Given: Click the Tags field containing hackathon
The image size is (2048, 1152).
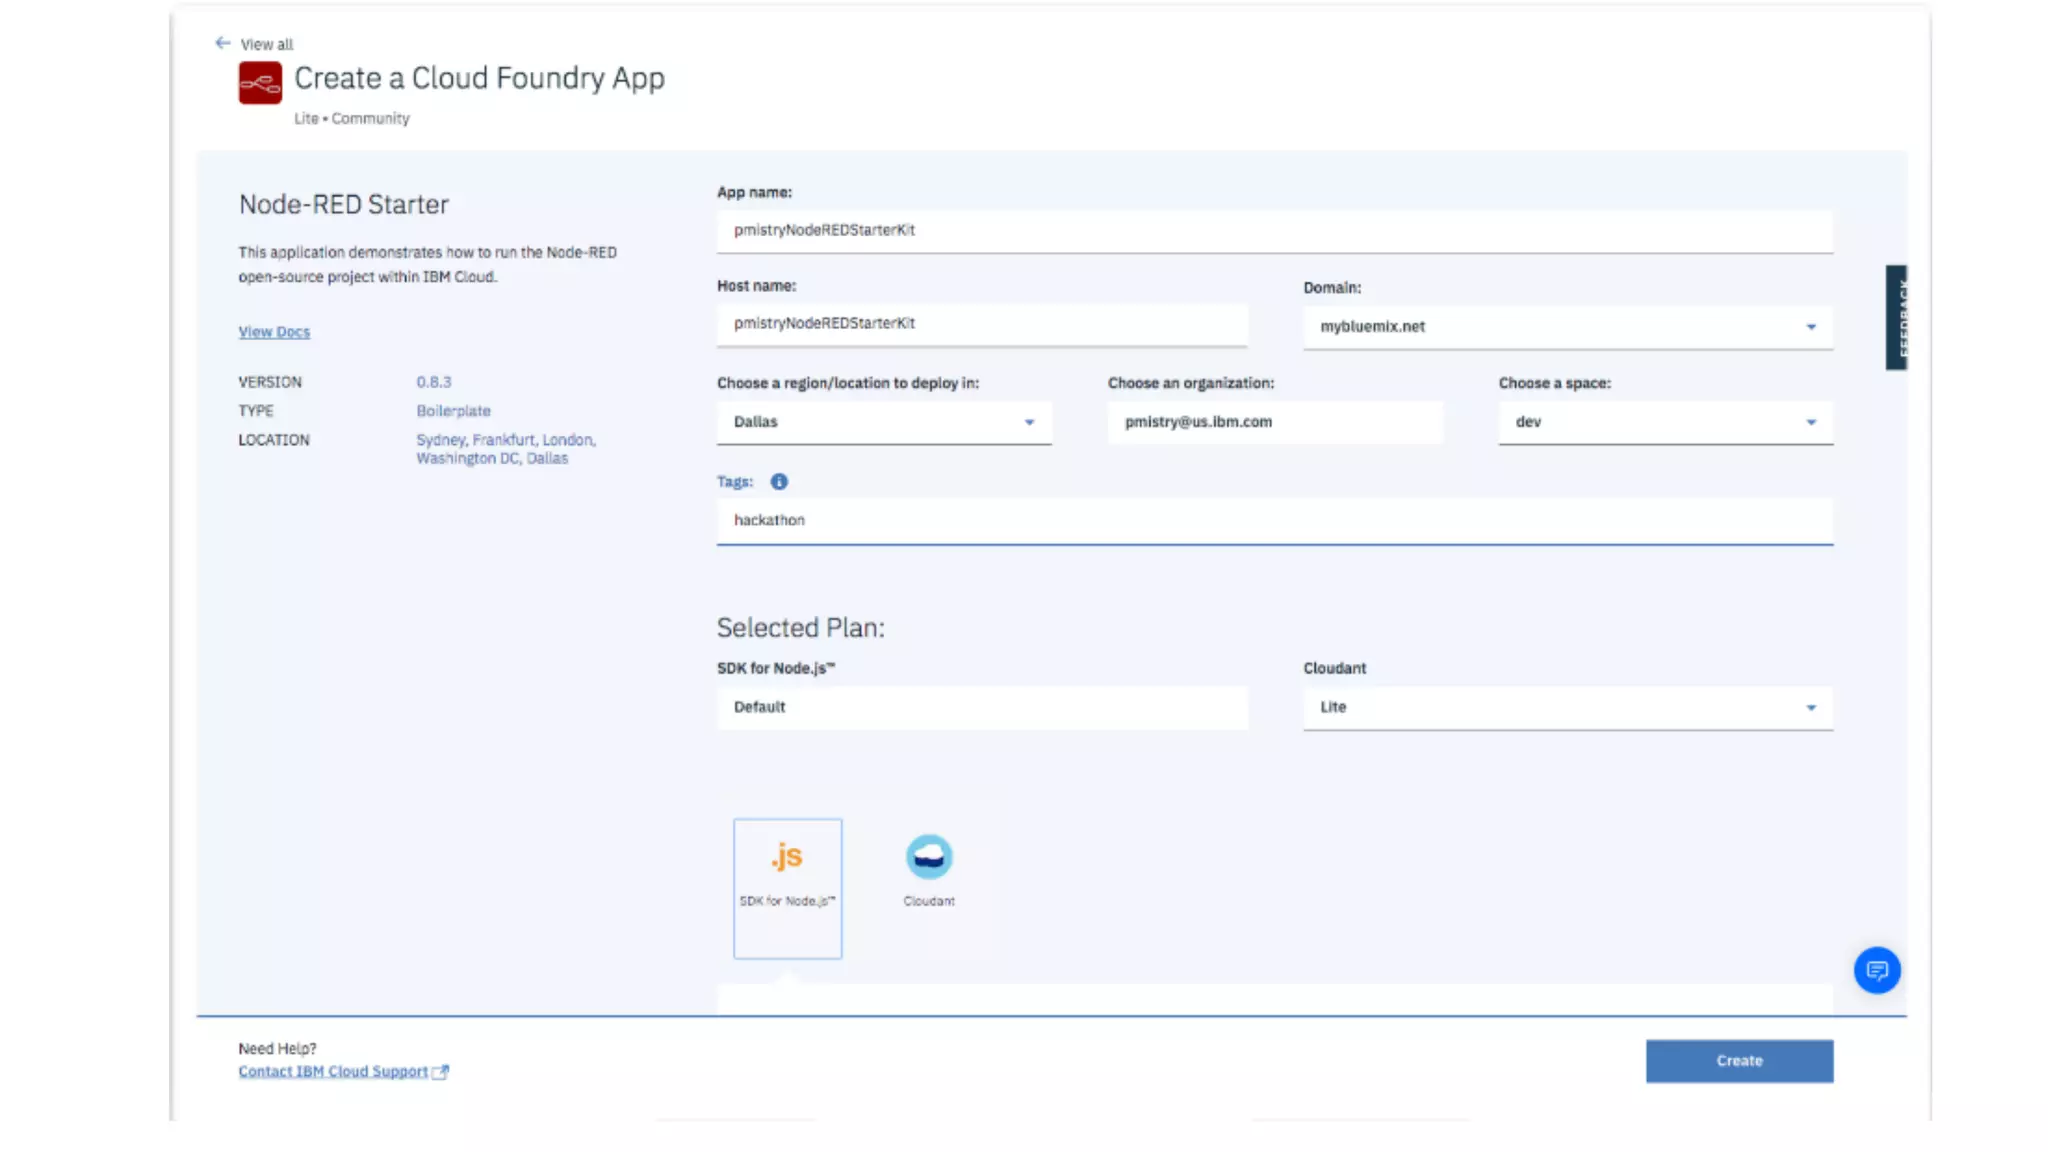Looking at the screenshot, I should [1274, 520].
